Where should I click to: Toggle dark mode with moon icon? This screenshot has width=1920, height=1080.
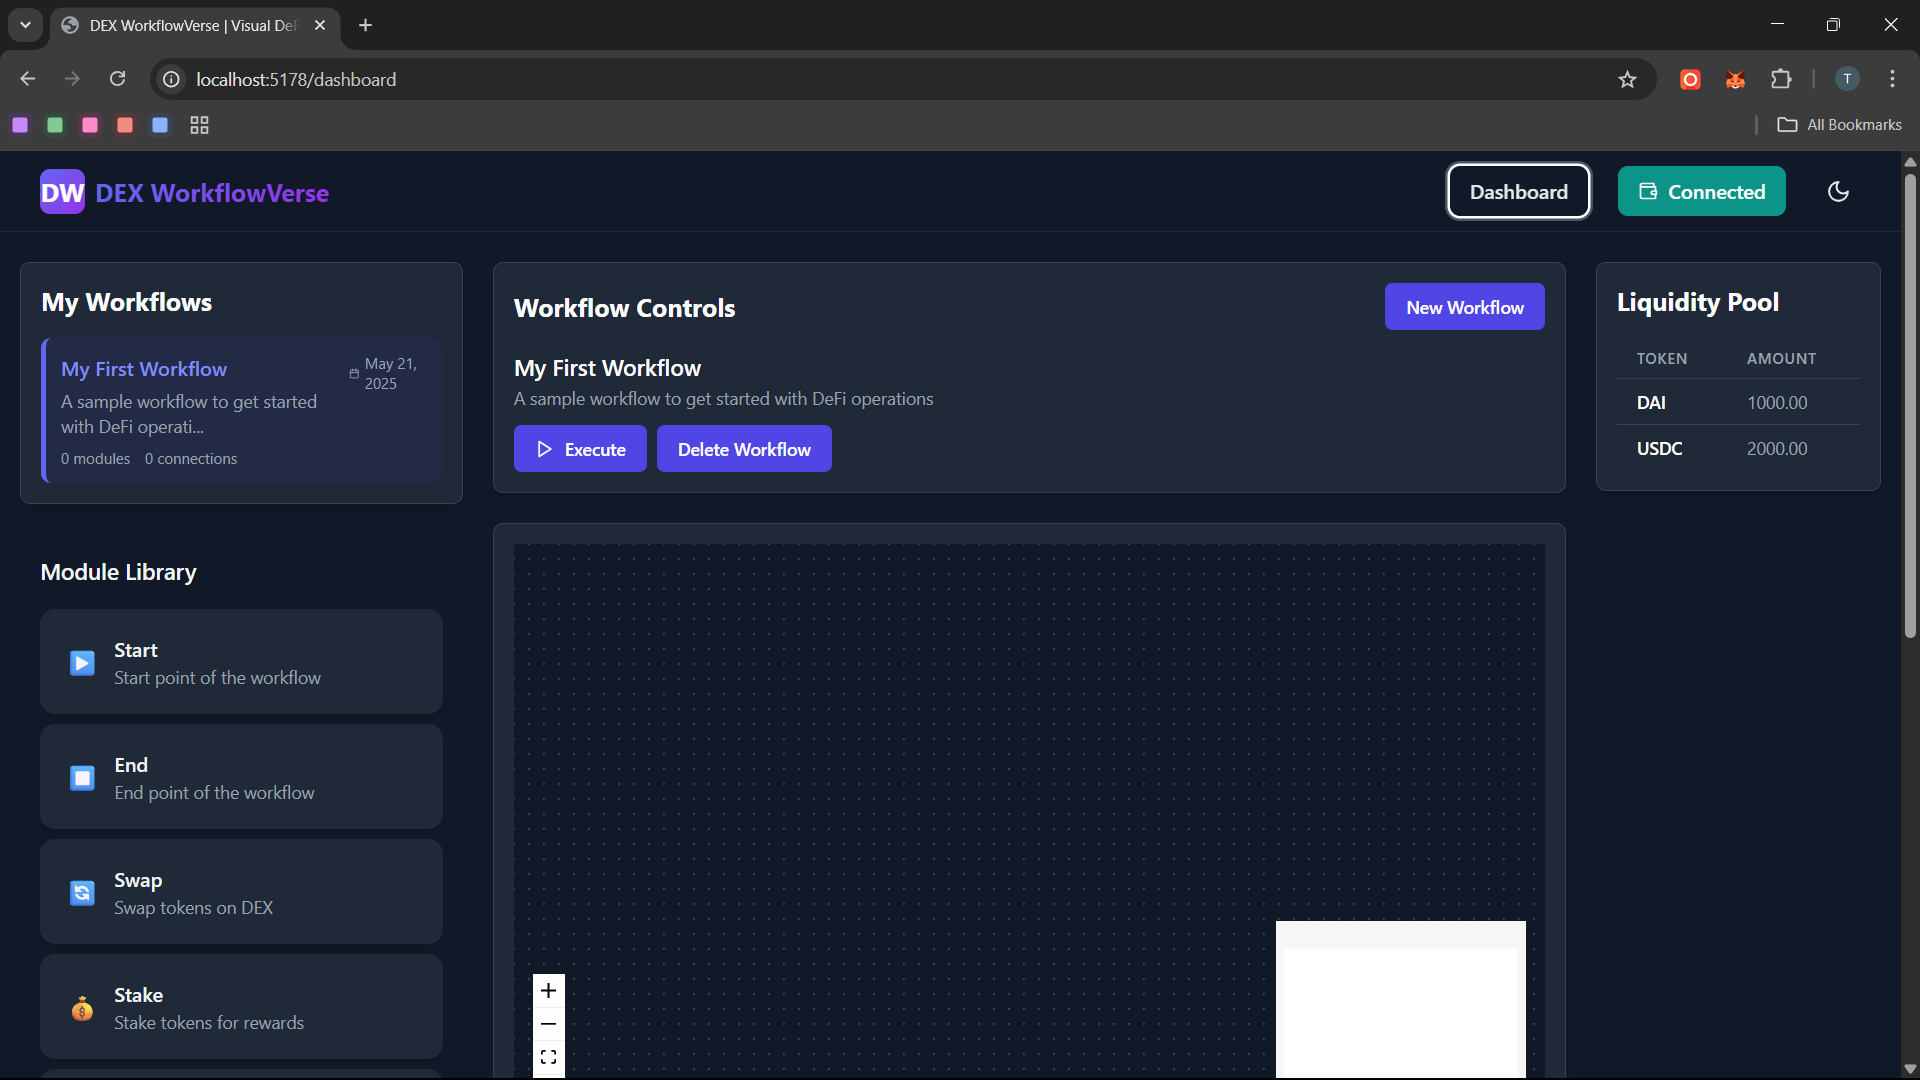(x=1838, y=192)
